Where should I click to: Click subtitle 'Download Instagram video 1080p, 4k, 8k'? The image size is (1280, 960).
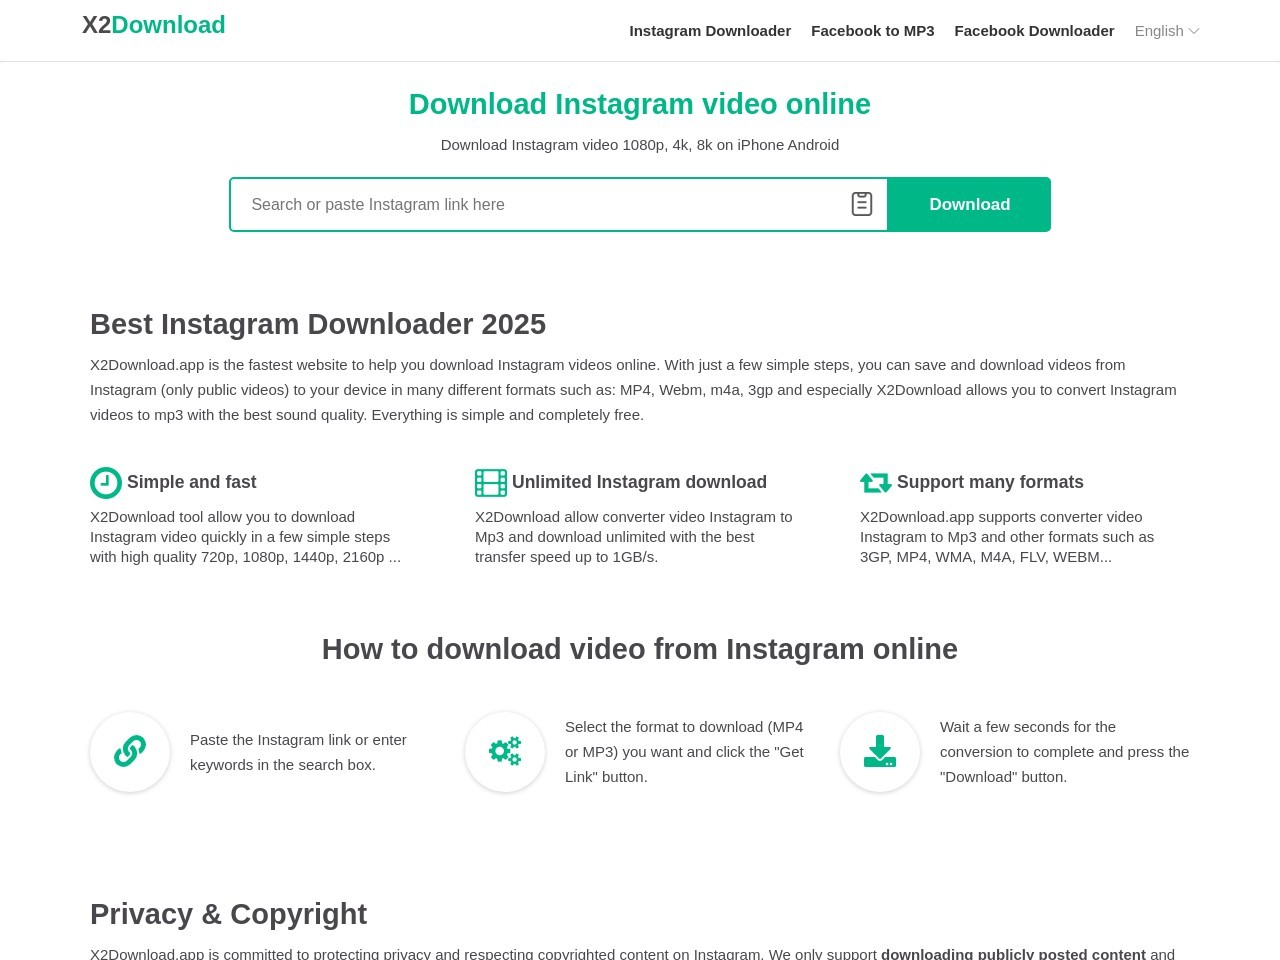(640, 145)
